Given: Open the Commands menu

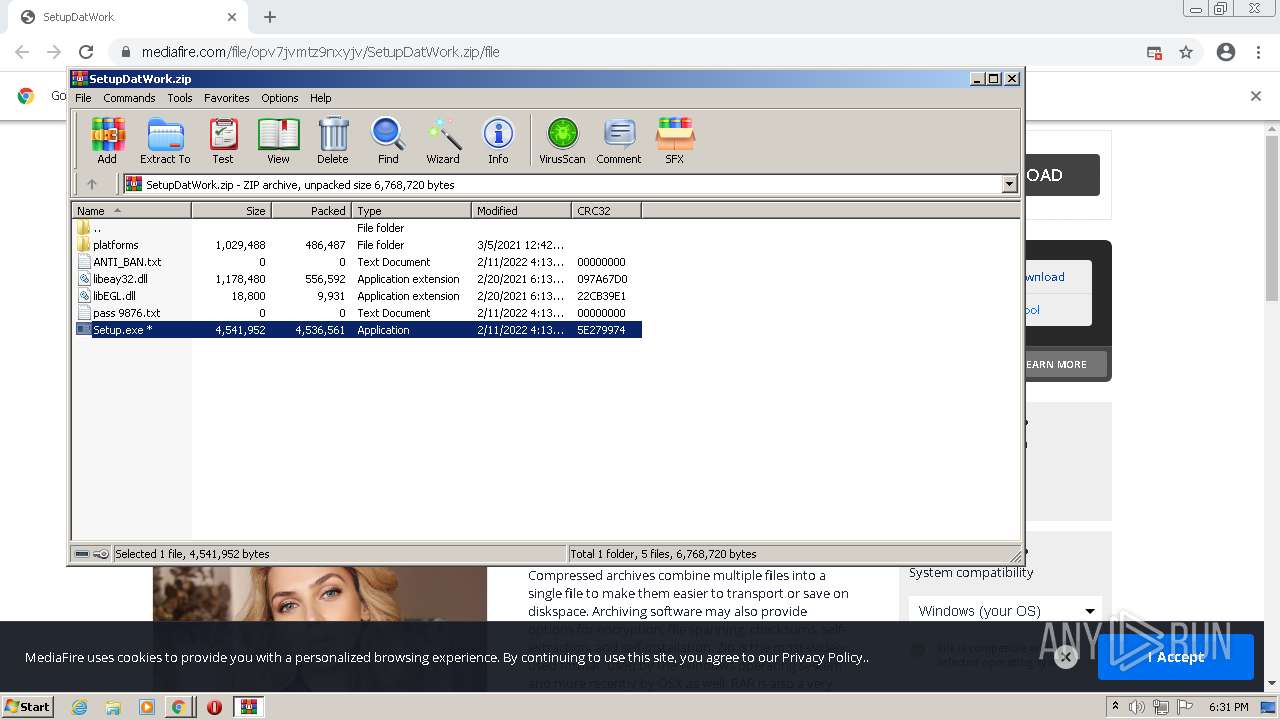Looking at the screenshot, I should [129, 98].
